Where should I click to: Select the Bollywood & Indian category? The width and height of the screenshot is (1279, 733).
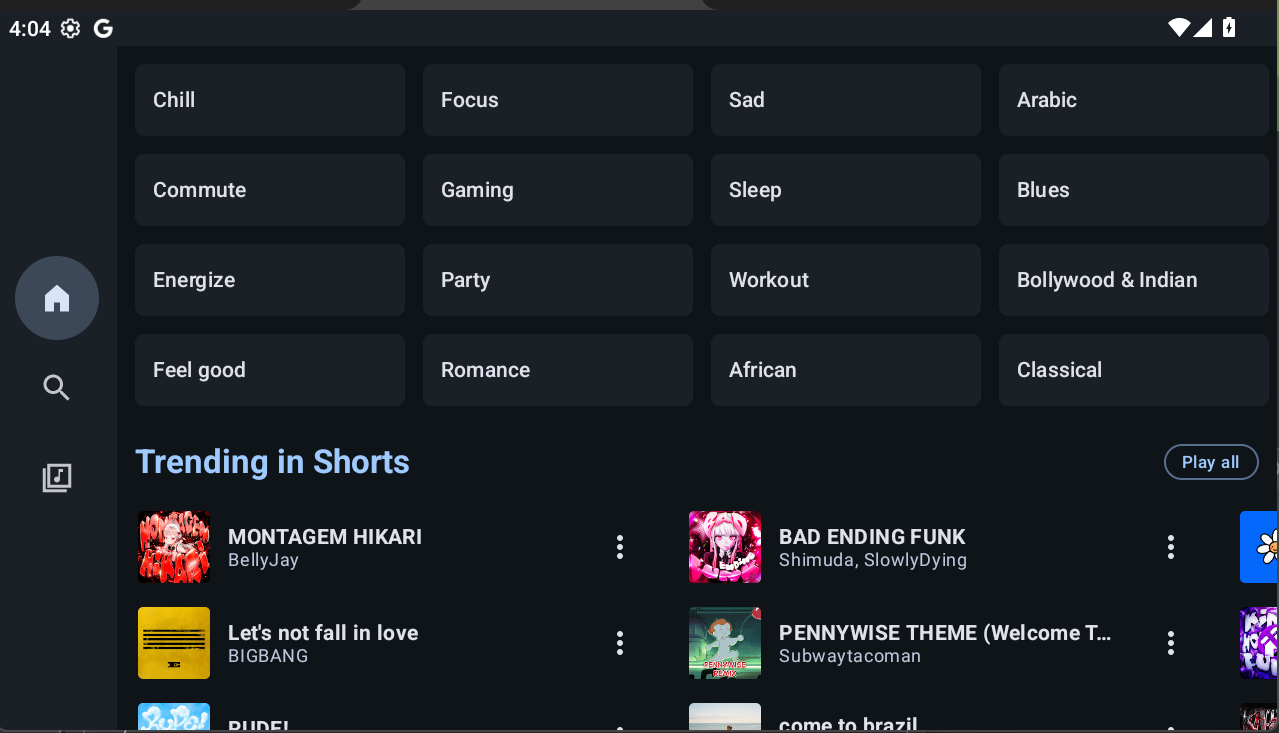coord(1133,280)
